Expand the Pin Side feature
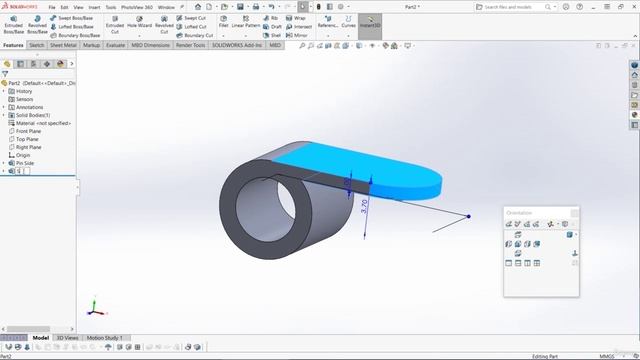 coord(4,163)
